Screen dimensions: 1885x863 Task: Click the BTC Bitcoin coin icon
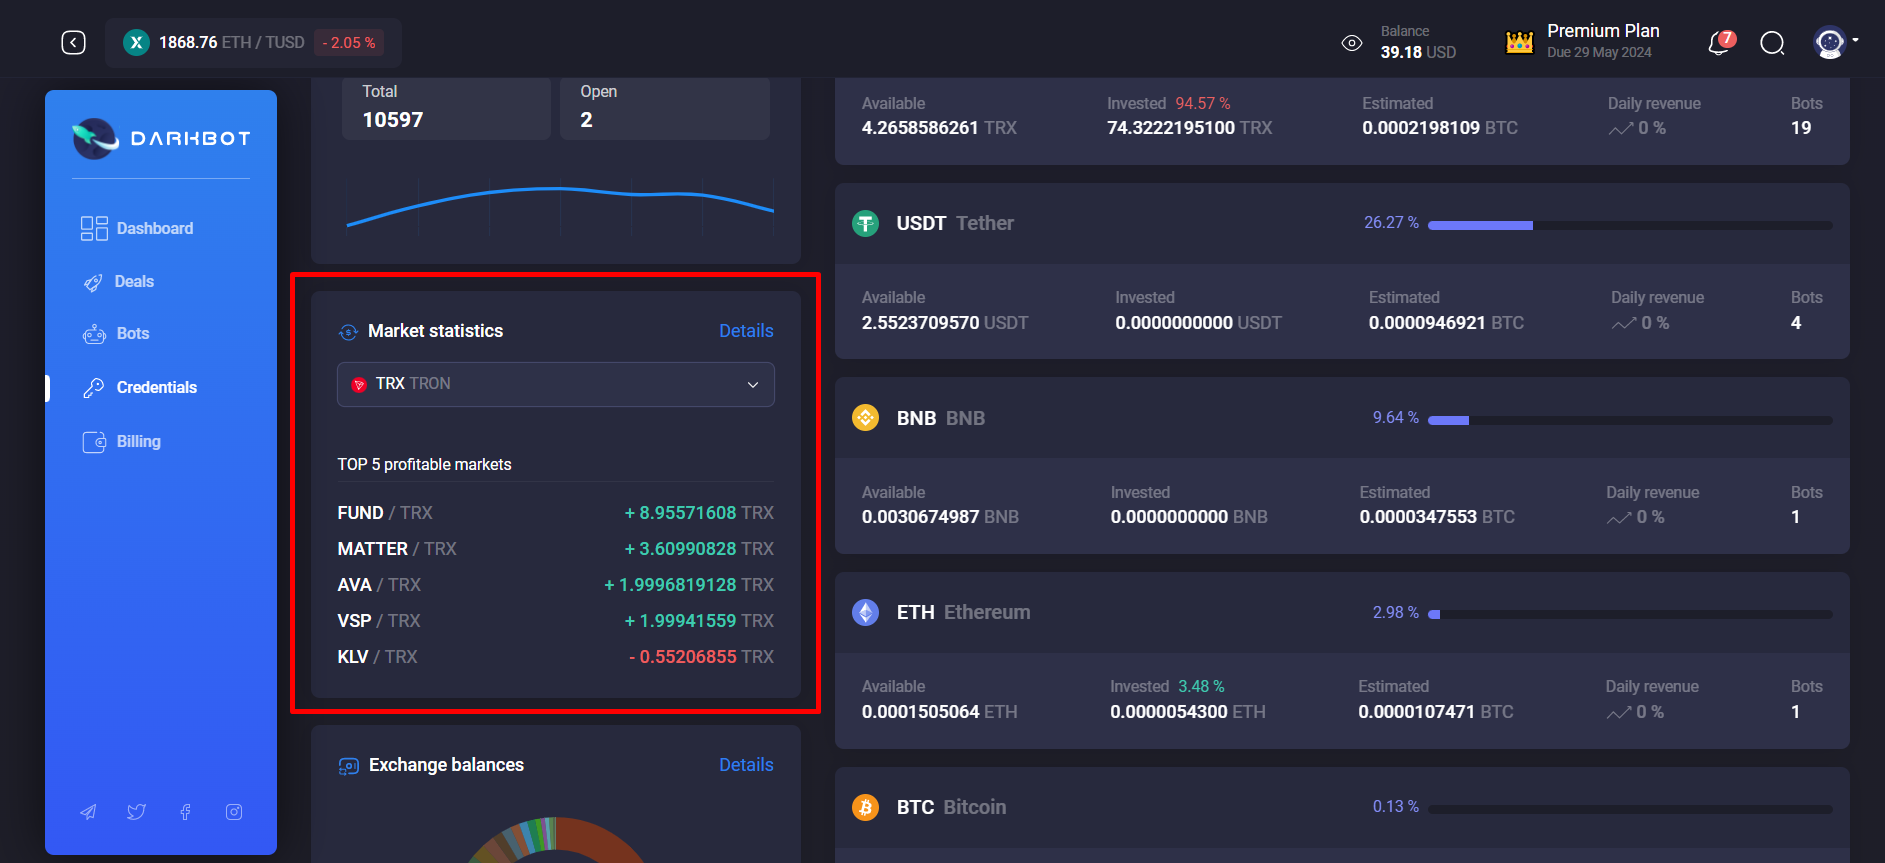click(865, 806)
